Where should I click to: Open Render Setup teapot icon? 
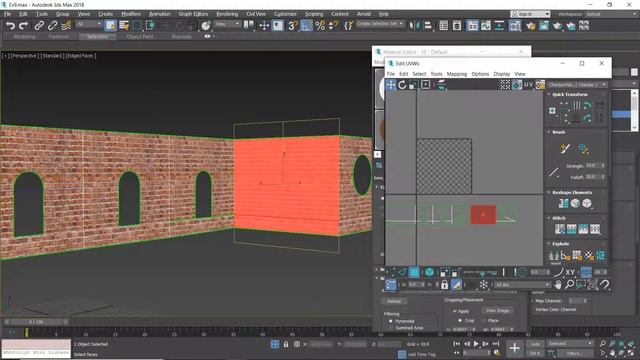pyautogui.click(x=531, y=26)
